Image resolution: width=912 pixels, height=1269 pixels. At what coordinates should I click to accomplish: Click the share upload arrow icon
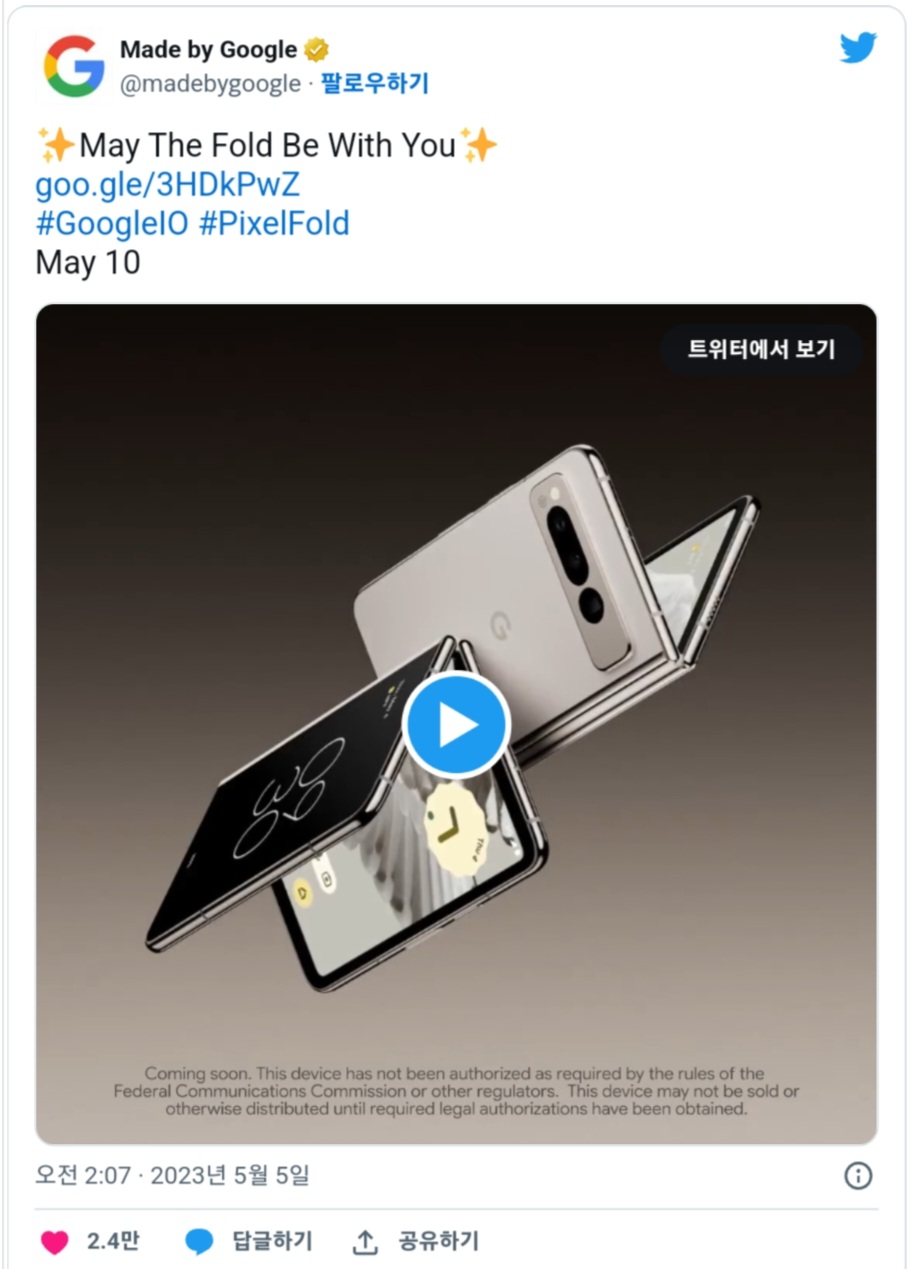pyautogui.click(x=365, y=1242)
